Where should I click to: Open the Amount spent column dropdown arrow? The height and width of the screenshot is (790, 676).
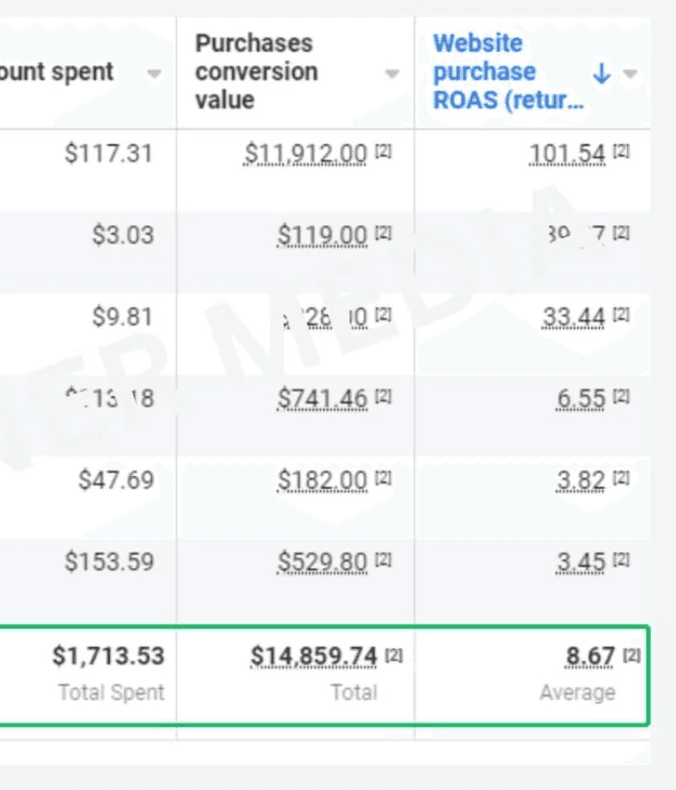point(154,73)
